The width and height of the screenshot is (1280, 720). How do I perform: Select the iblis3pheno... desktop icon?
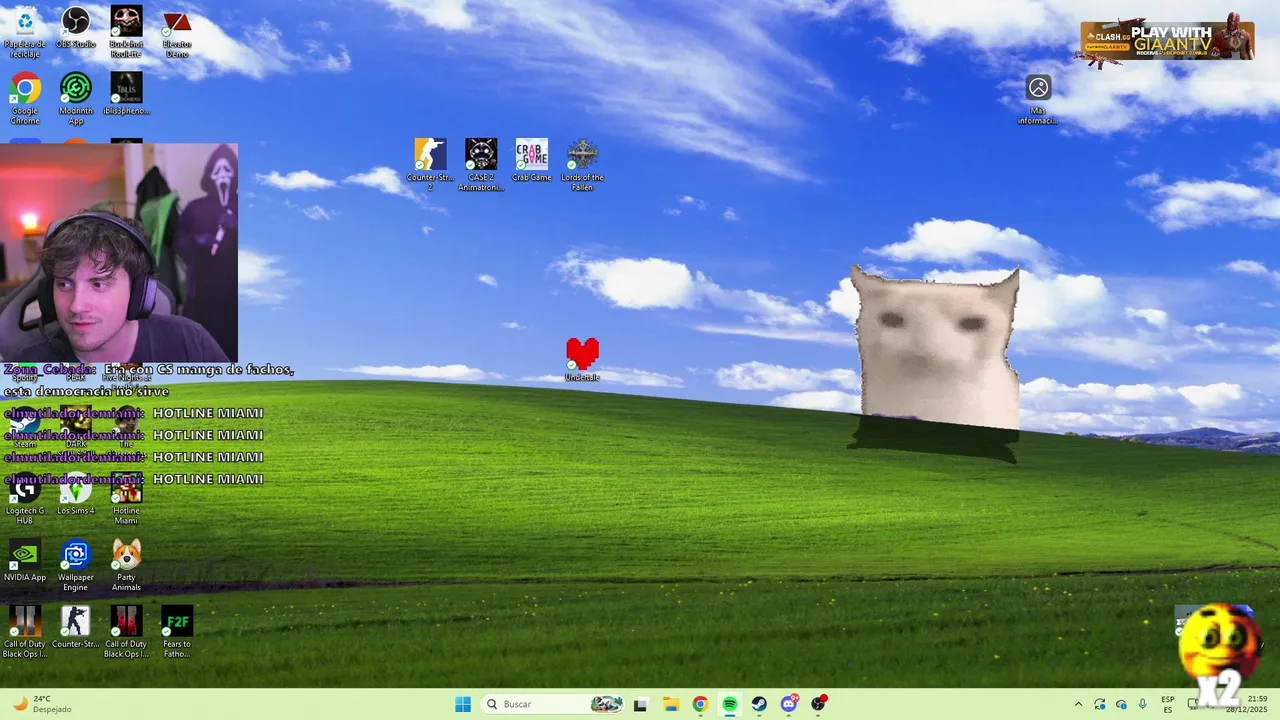(126, 94)
